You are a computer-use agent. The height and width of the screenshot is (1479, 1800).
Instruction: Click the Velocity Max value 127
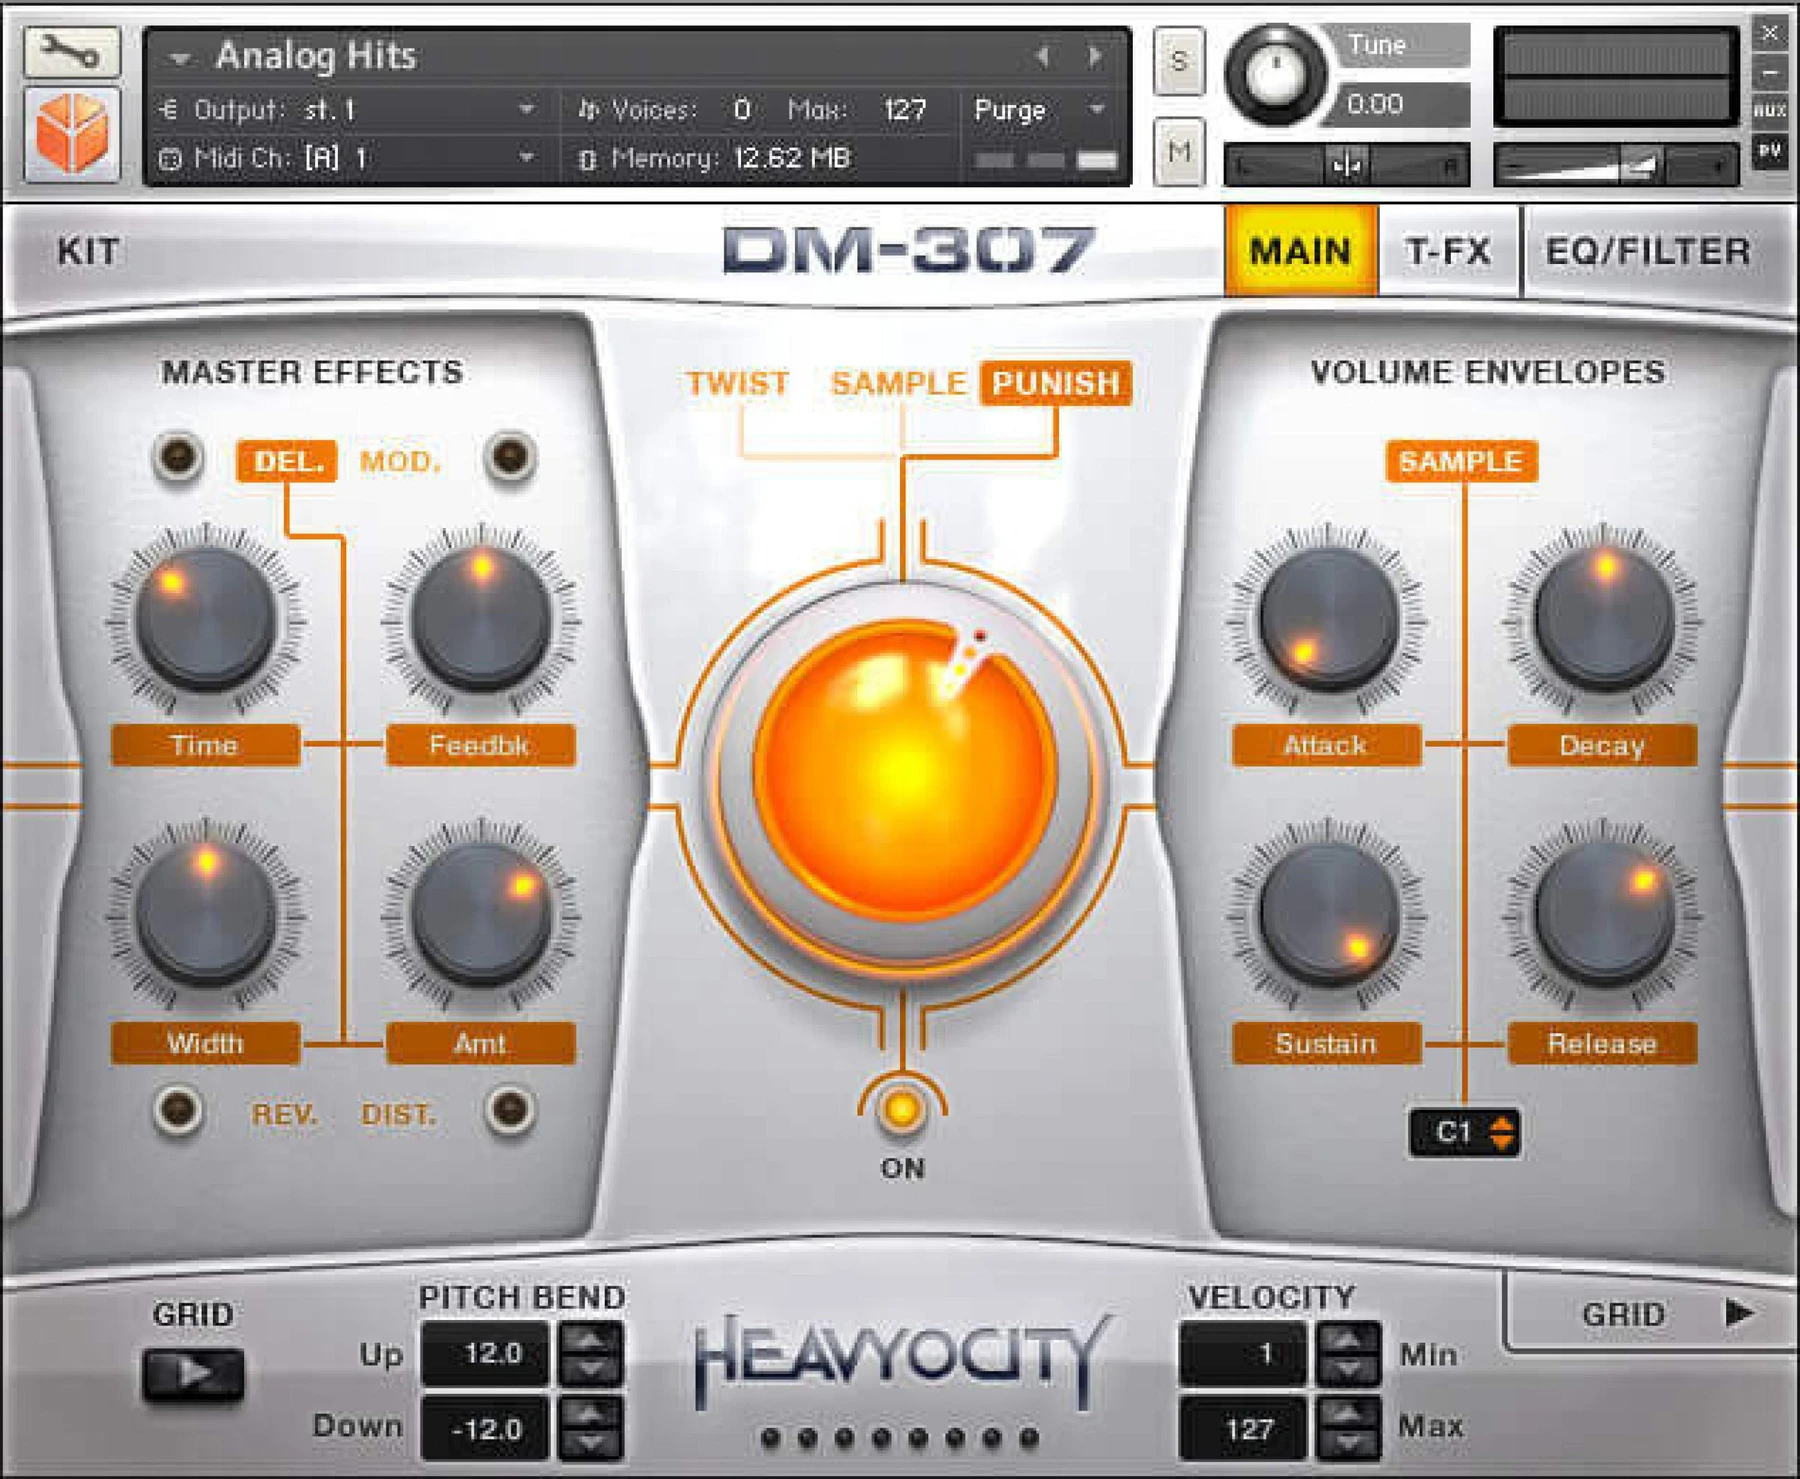point(1243,1428)
